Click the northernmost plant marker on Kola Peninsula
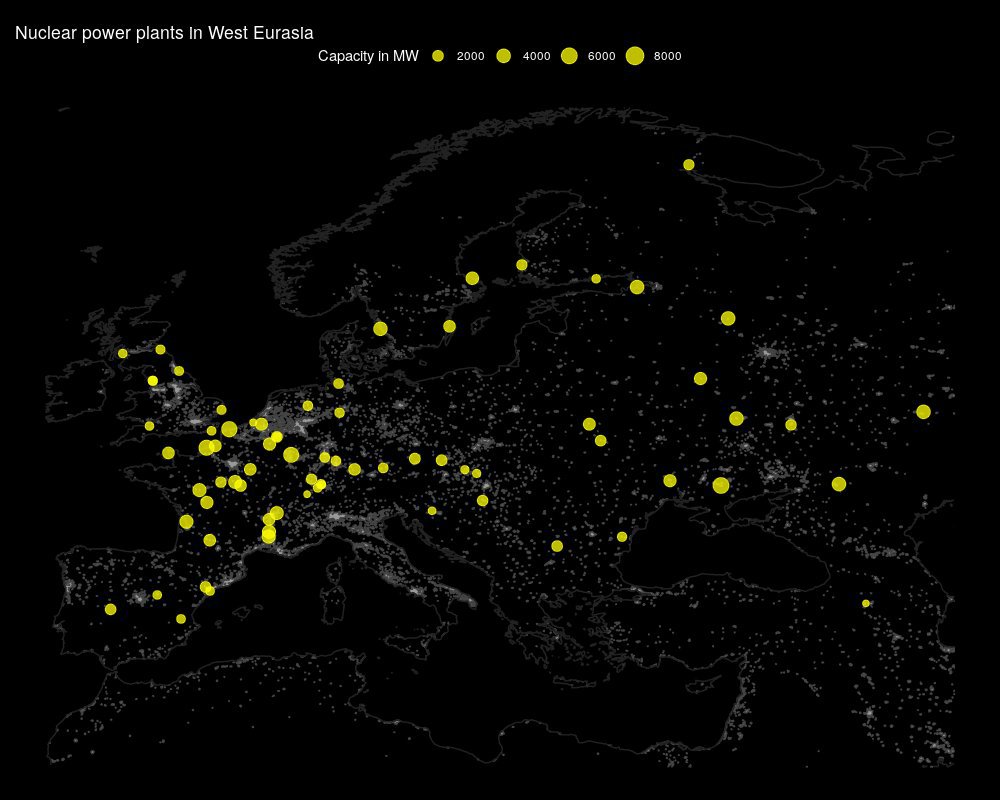The height and width of the screenshot is (800, 1000). [x=689, y=164]
